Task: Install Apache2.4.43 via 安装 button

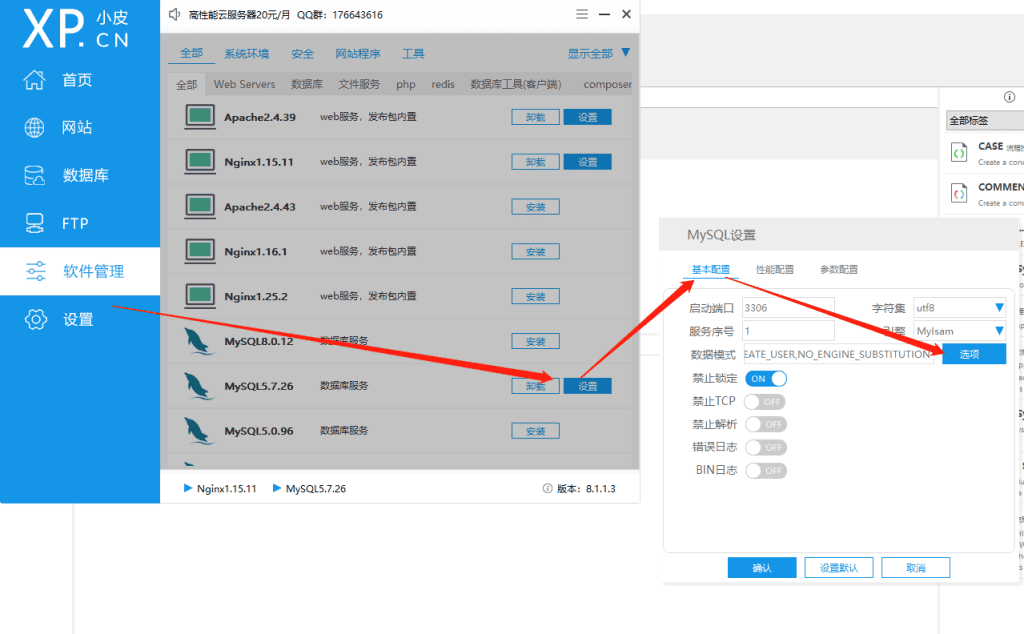Action: [x=536, y=207]
